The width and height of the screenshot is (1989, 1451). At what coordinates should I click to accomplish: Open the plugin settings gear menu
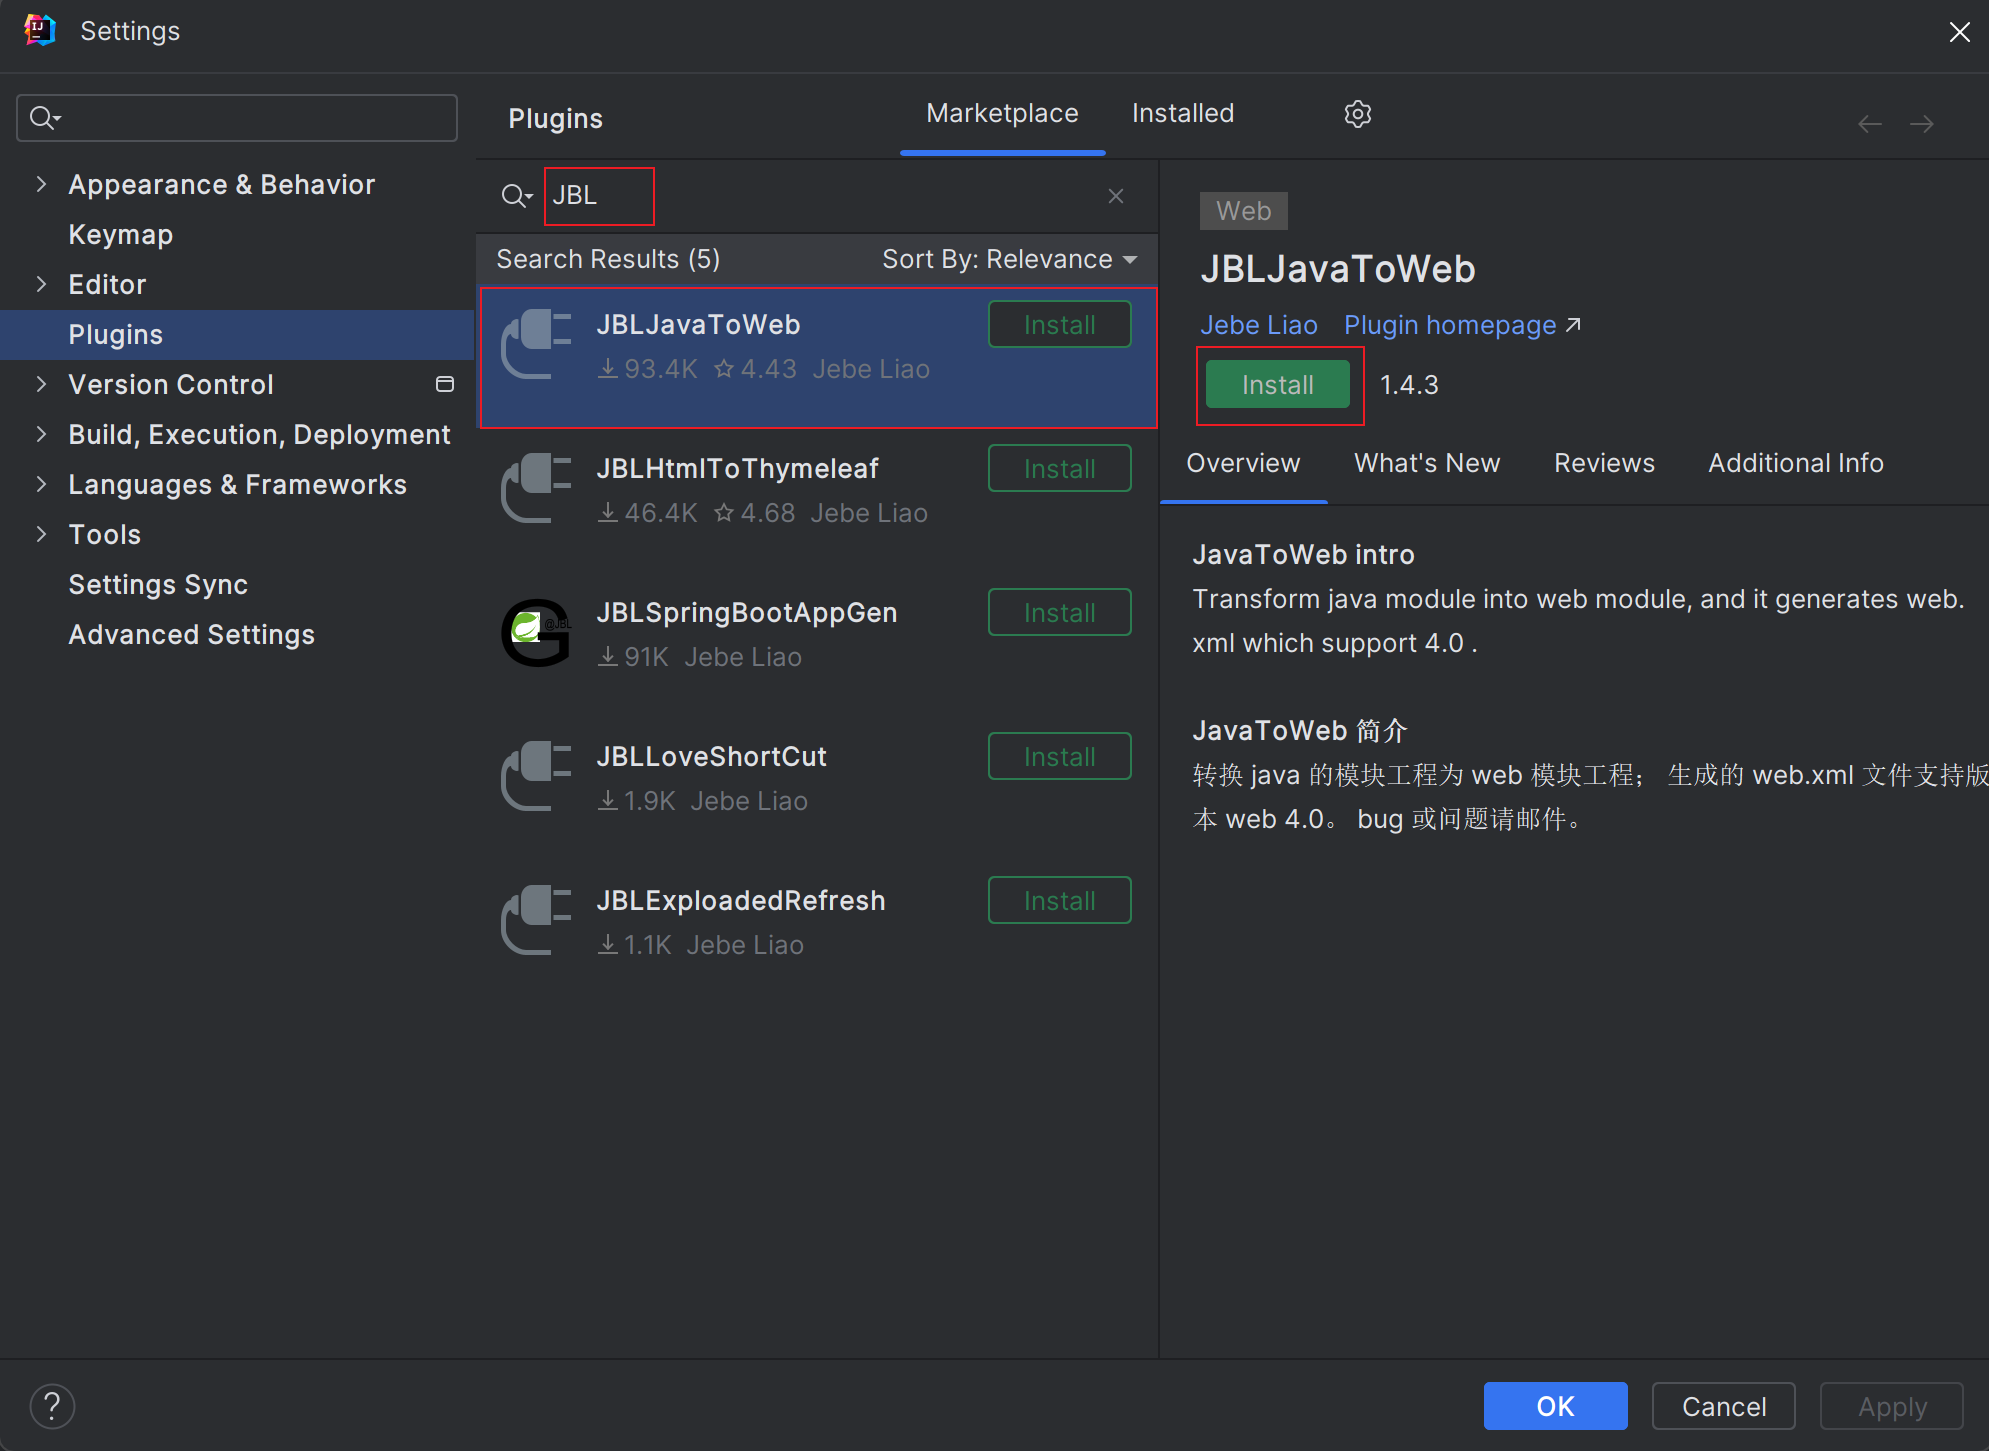pos(1358,113)
